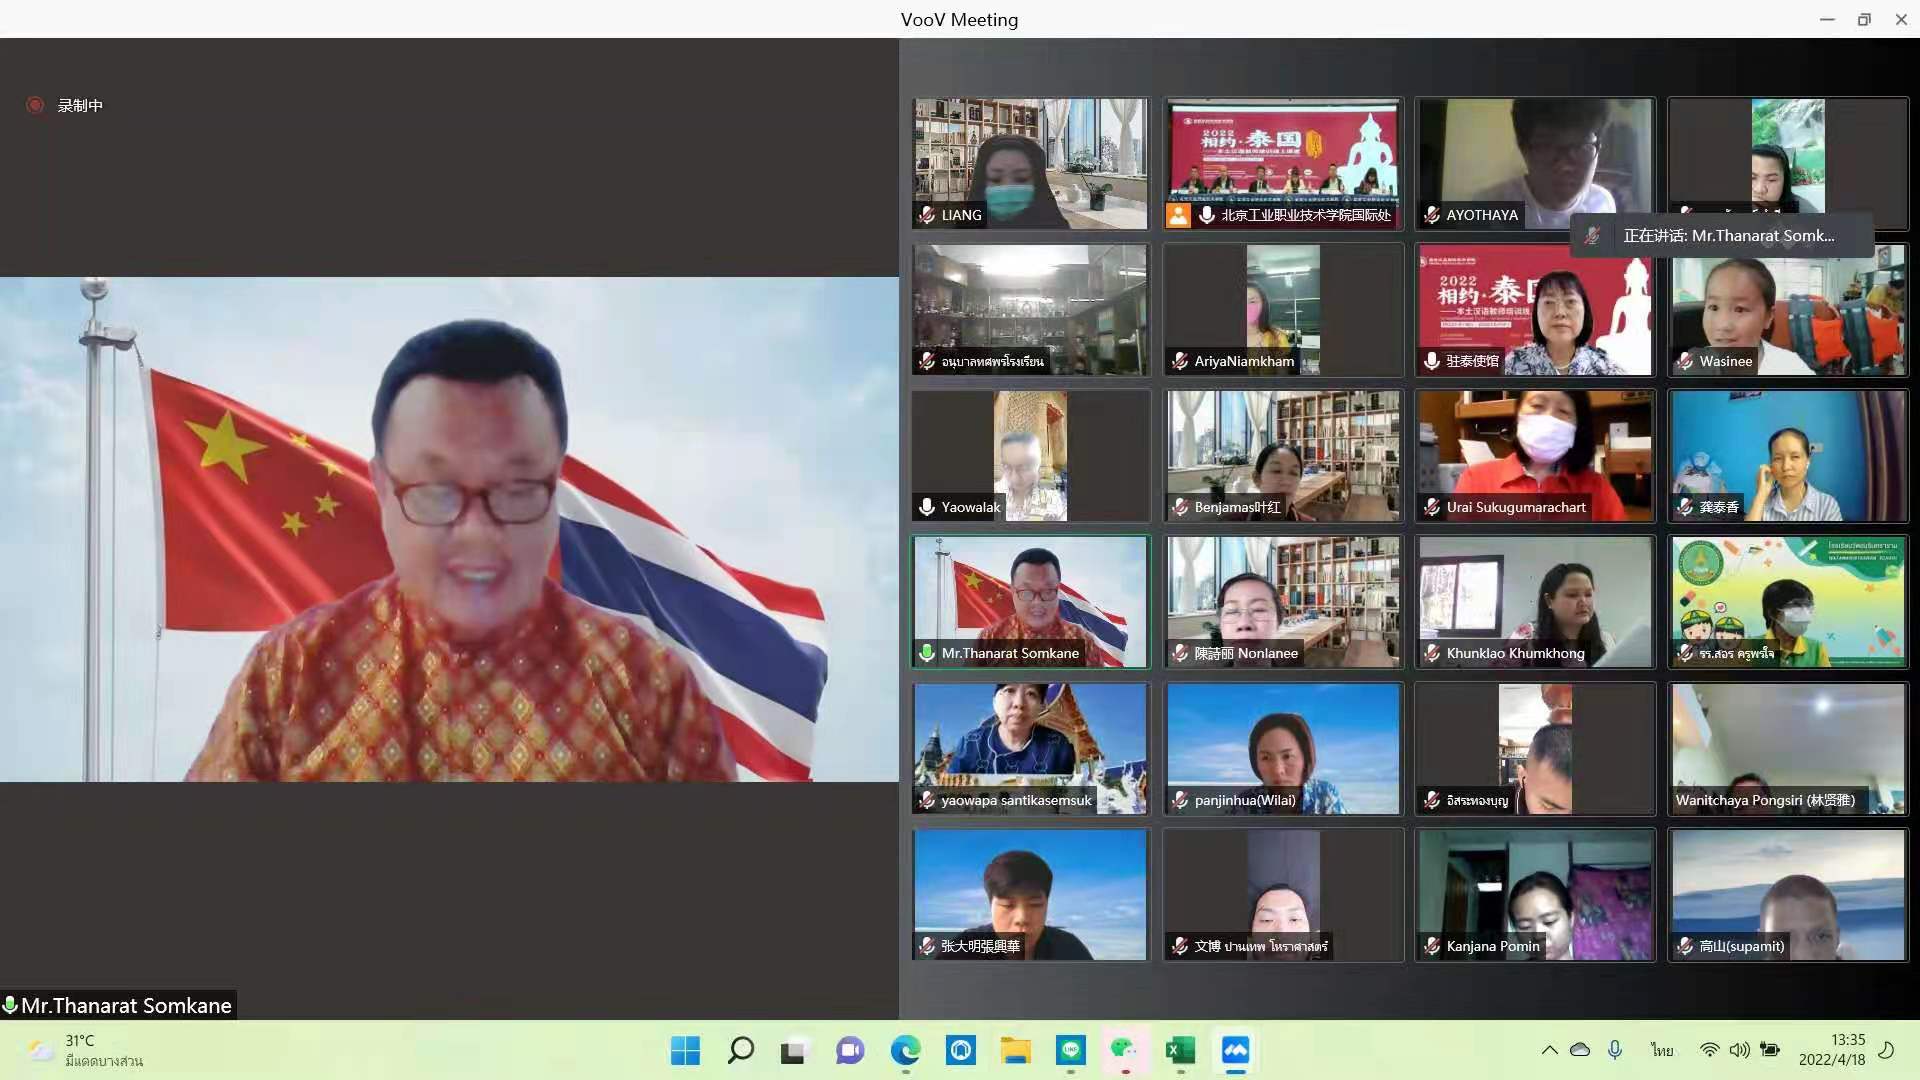Viewport: 1920px width, 1080px height.
Task: Click the recording indicator icon
Action: (x=35, y=105)
